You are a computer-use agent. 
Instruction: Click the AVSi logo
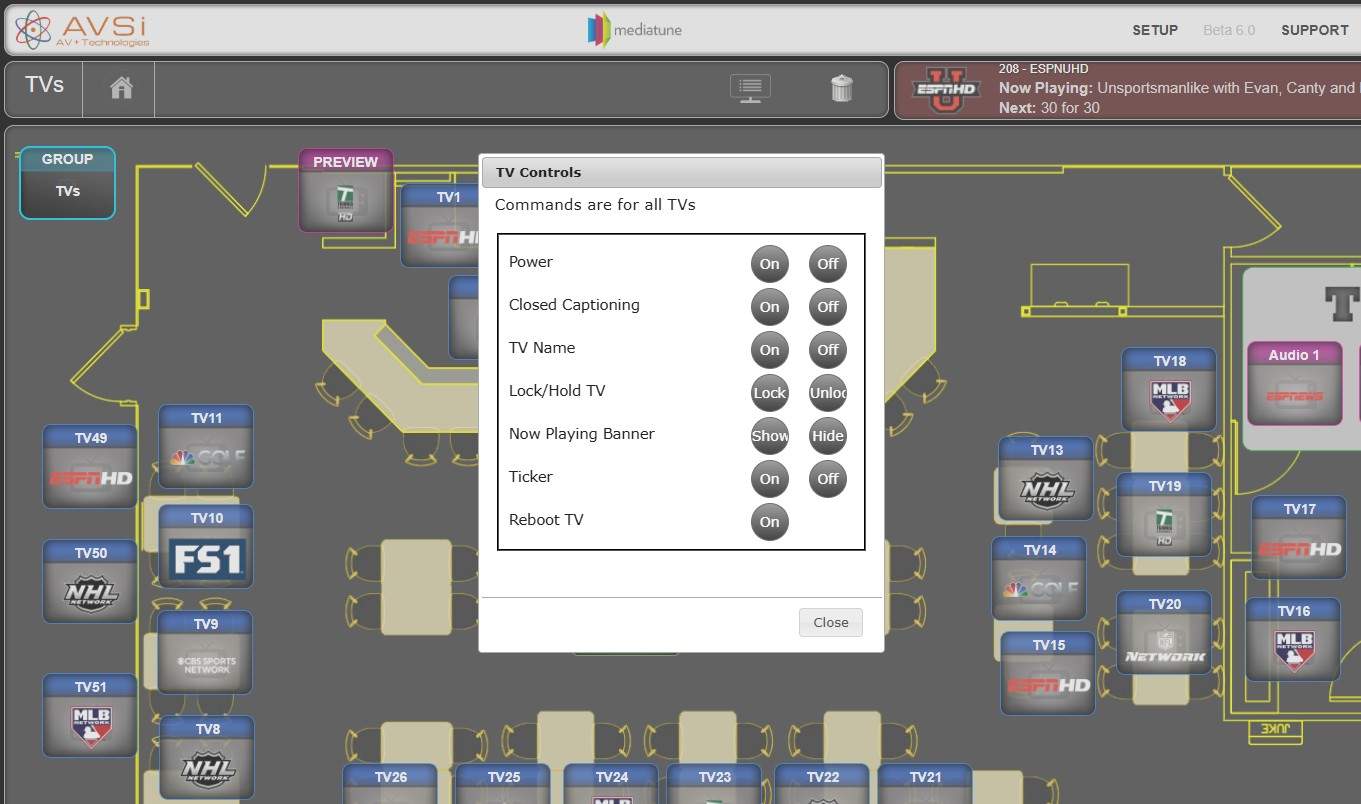pos(82,29)
